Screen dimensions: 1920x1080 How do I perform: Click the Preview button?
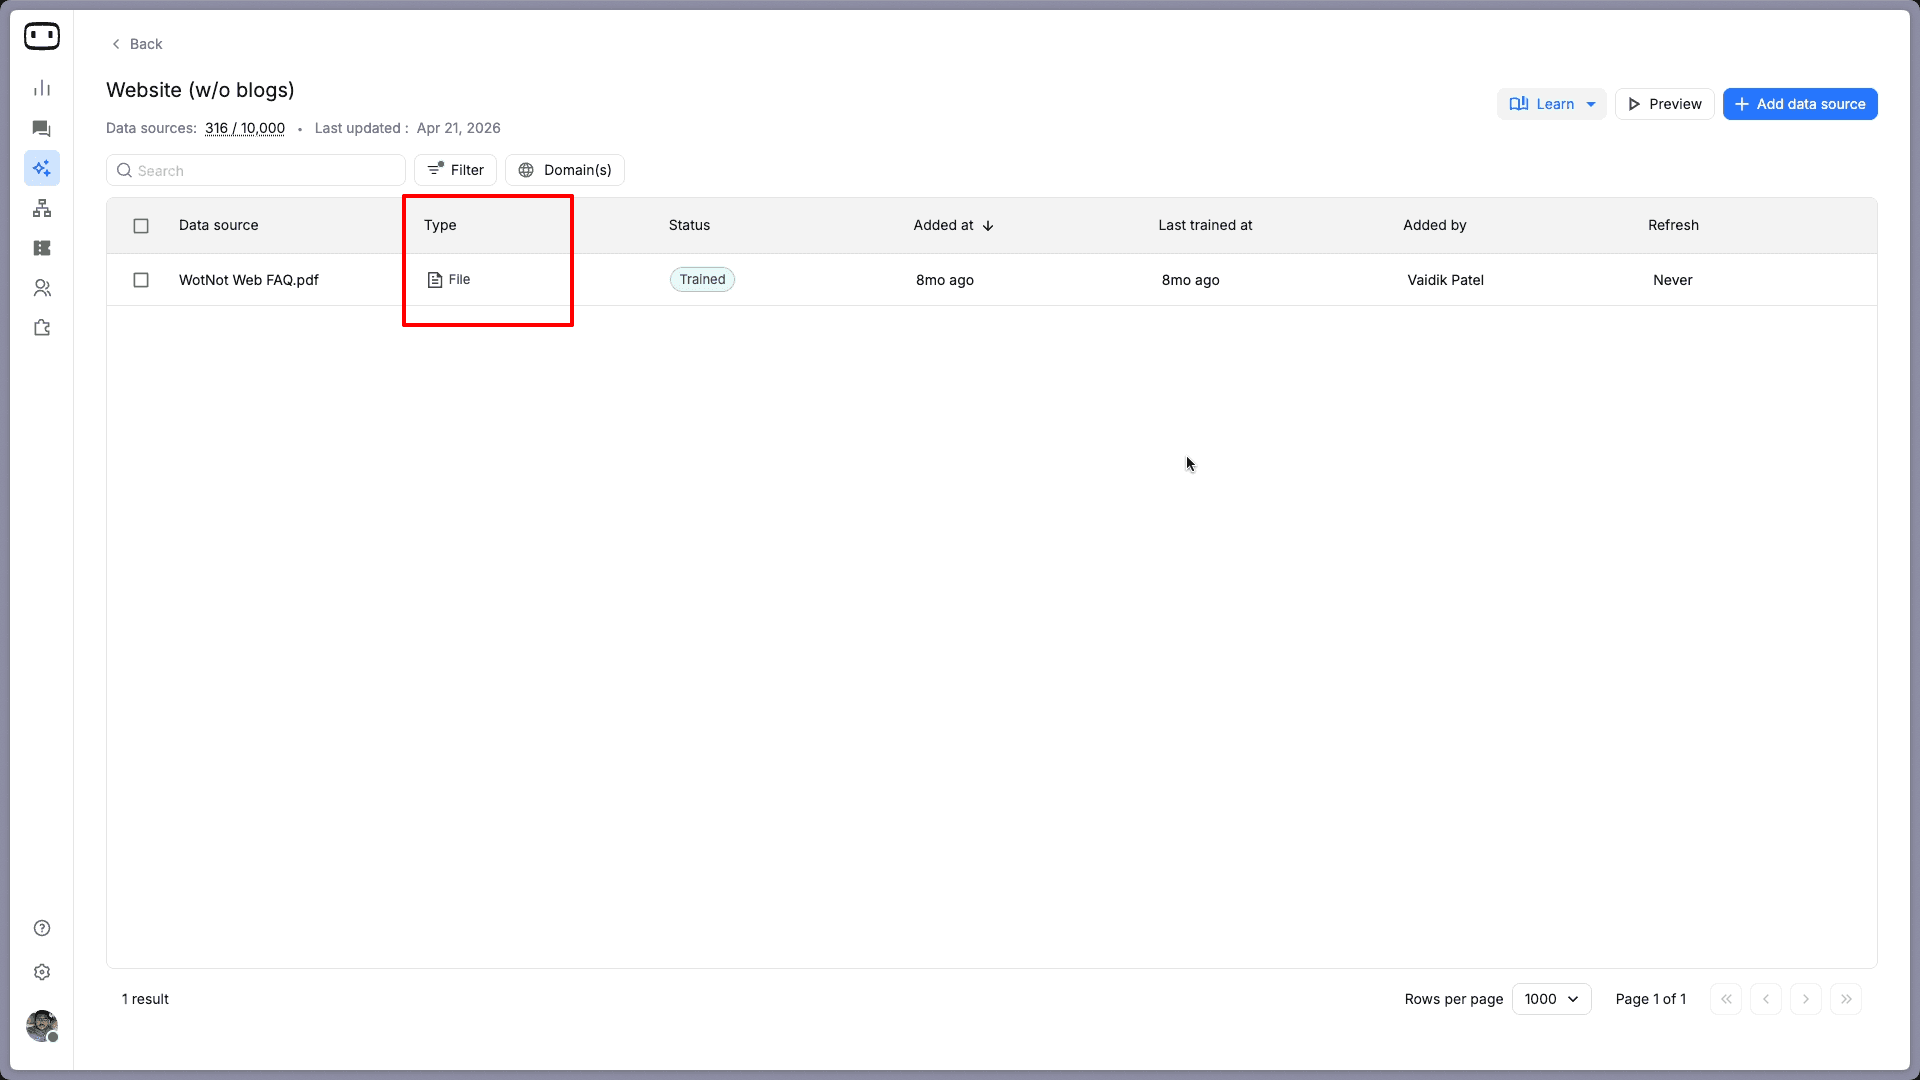(1664, 104)
